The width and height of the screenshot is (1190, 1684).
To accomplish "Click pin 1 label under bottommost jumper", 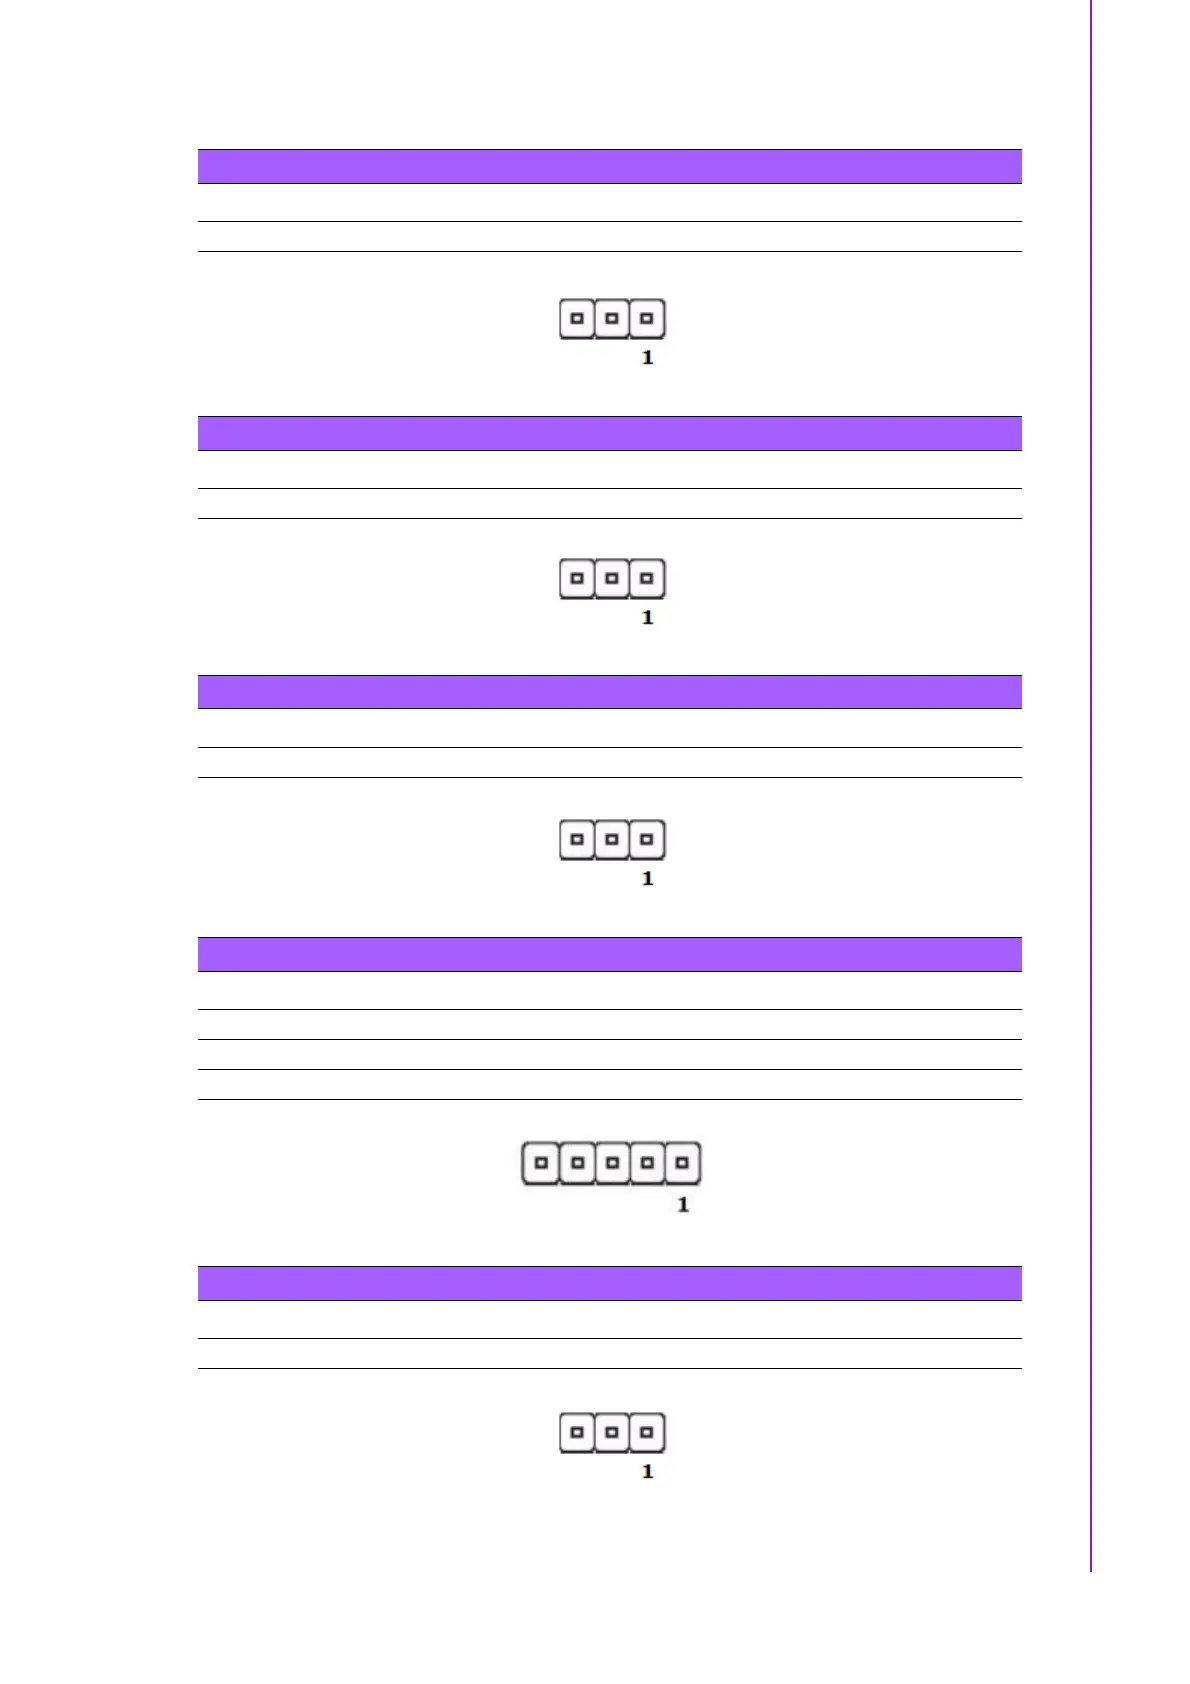I will [647, 1471].
